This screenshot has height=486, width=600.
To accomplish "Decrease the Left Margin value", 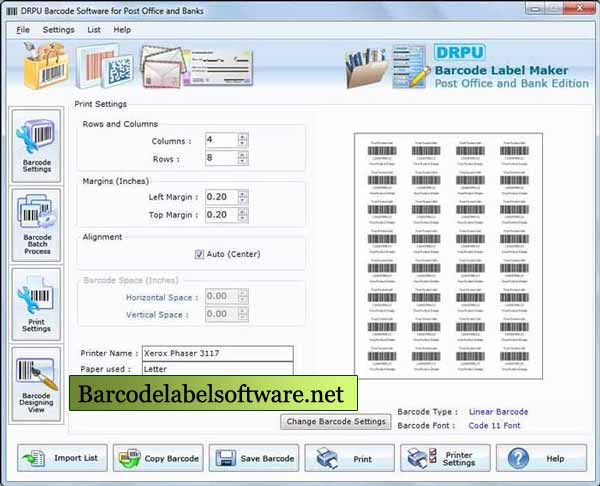I will [x=242, y=201].
